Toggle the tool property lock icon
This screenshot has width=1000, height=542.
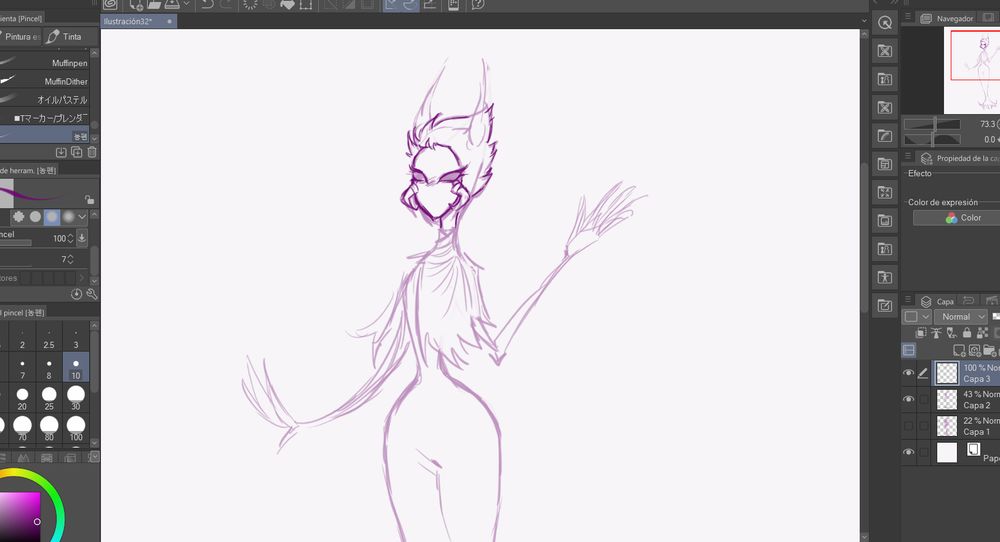(89, 200)
